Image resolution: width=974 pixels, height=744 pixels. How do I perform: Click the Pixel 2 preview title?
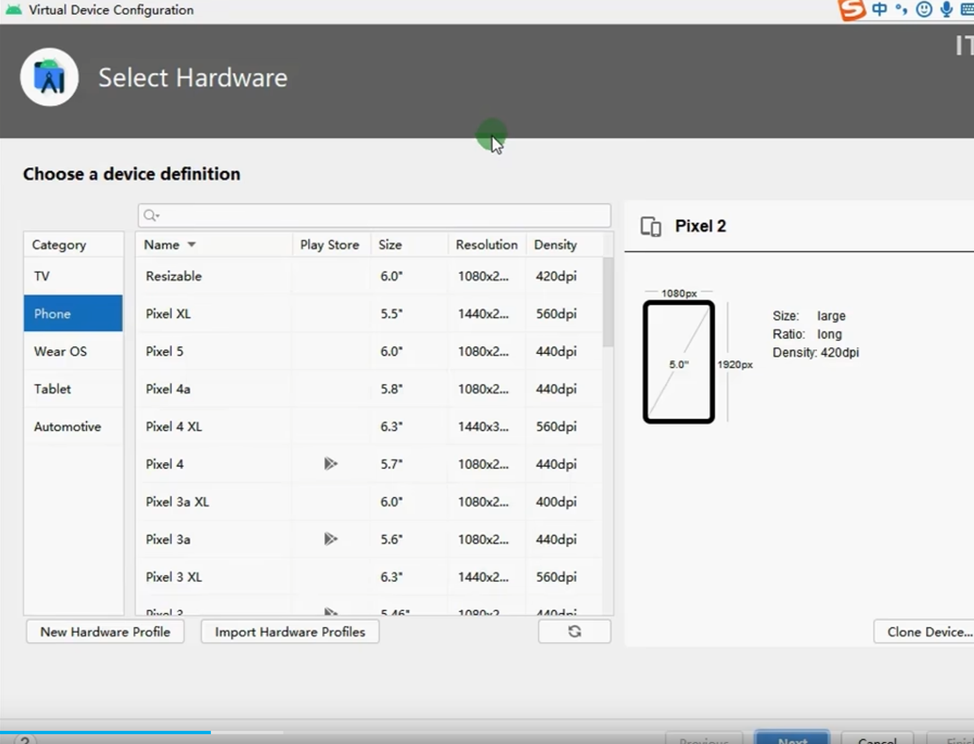[x=700, y=226]
